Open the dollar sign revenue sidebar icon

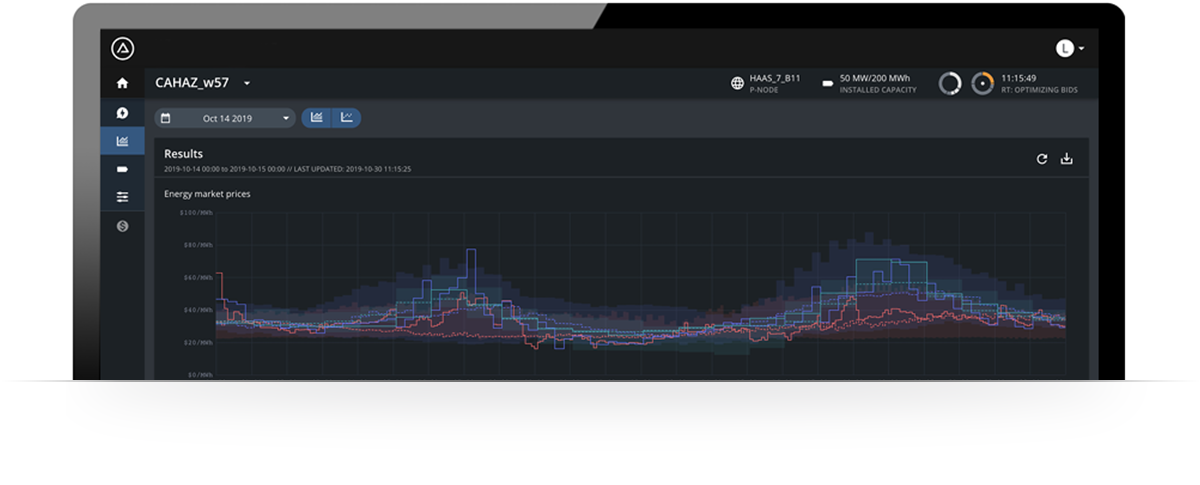122,226
